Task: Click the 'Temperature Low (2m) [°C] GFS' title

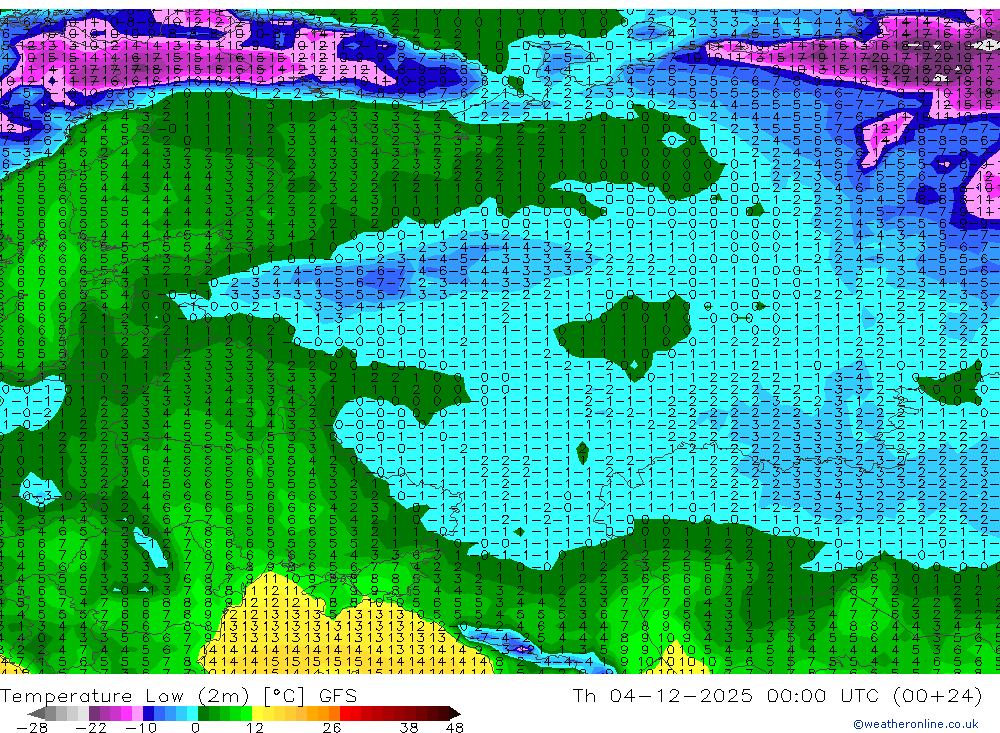Action: pyautogui.click(x=179, y=695)
